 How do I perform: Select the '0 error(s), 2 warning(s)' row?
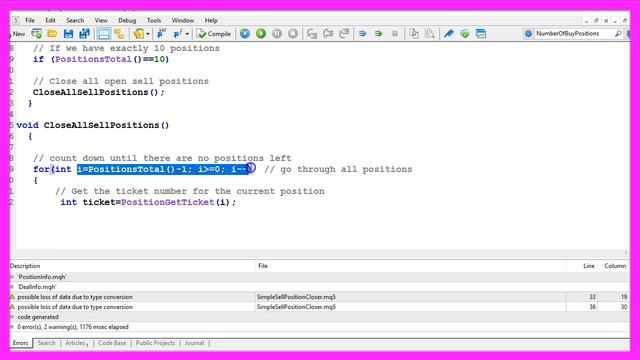[320, 327]
